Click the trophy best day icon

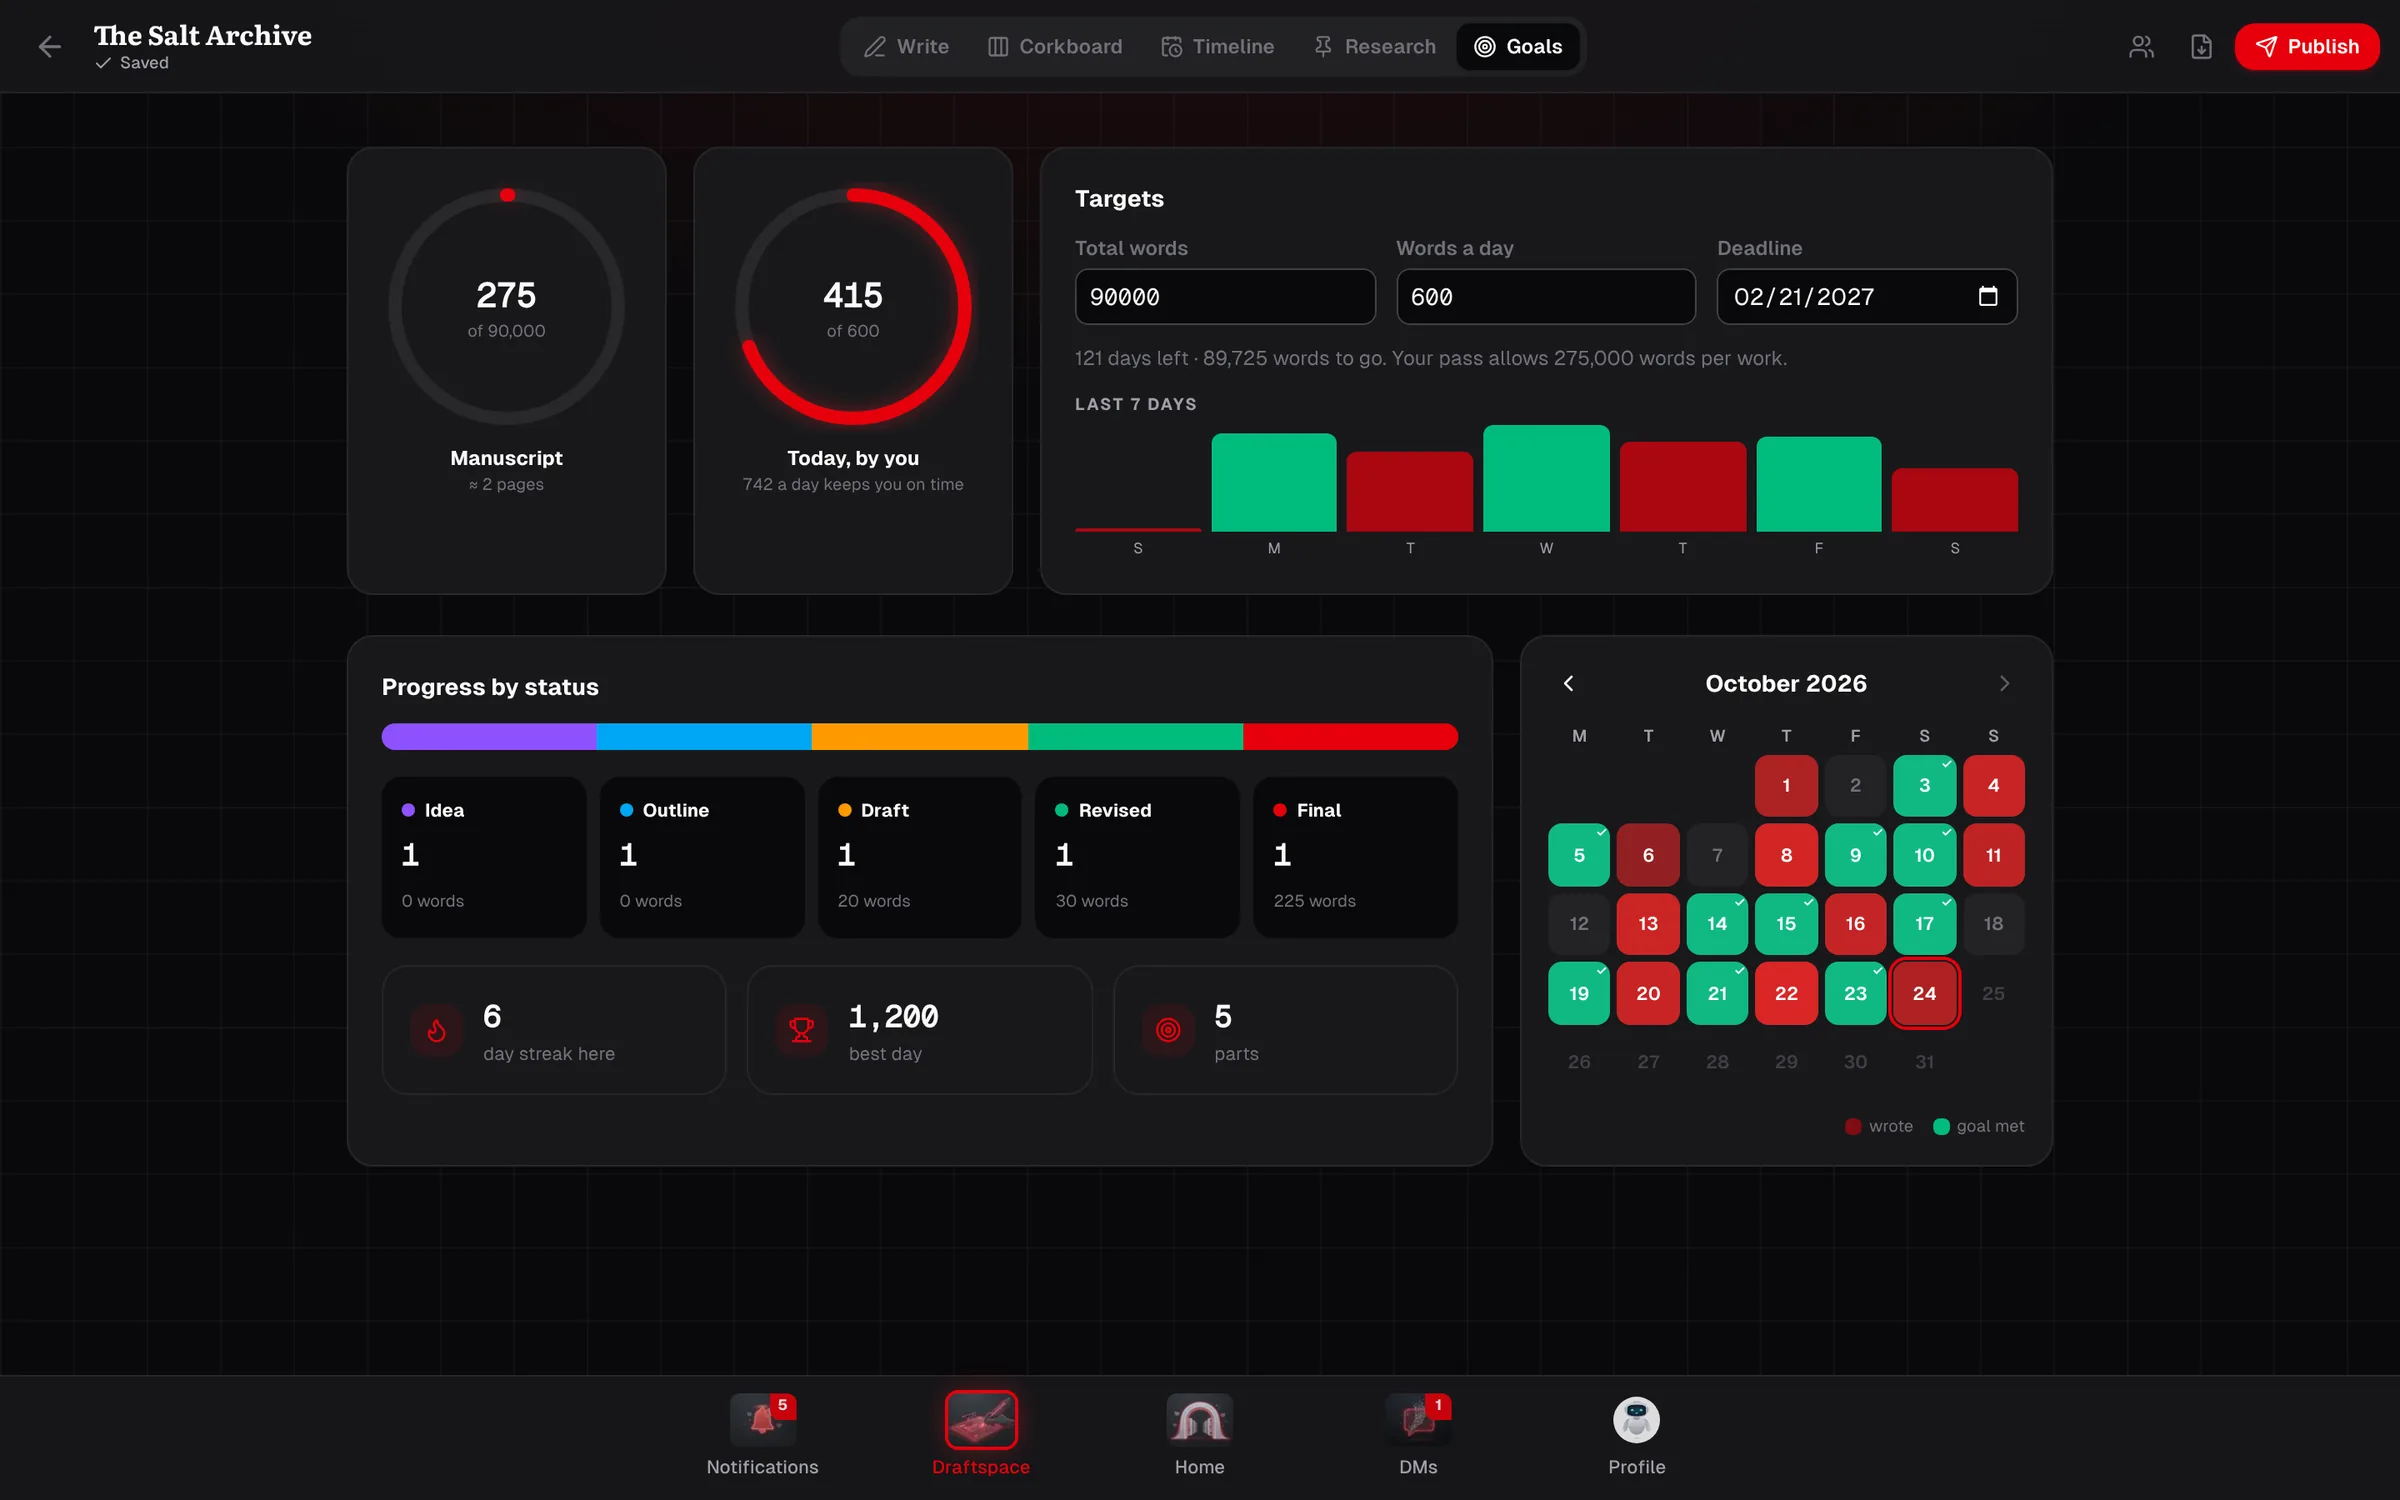click(802, 1030)
